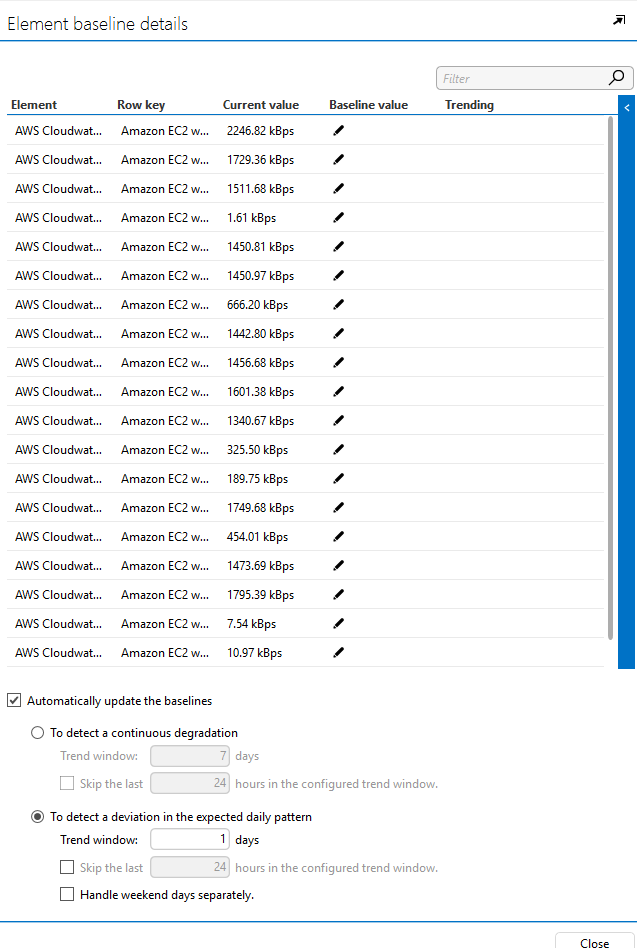Edit baseline for the 1749.68 kBps row
Image resolution: width=637 pixels, height=948 pixels.
(338, 508)
